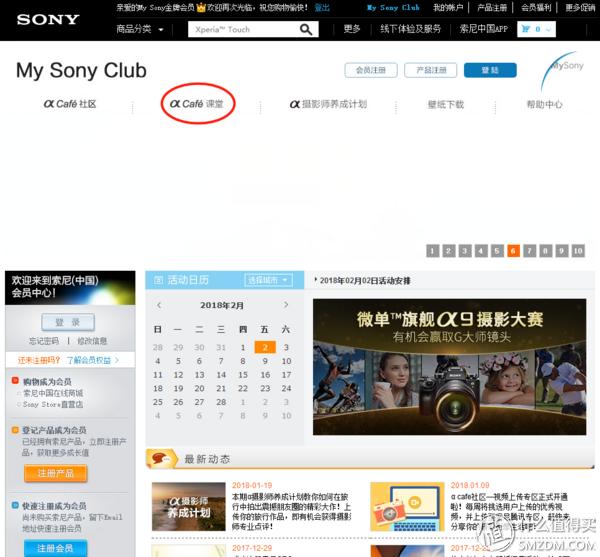This screenshot has height=557, width=600.
Task: Open My Sony Club top link
Action: 393,7
